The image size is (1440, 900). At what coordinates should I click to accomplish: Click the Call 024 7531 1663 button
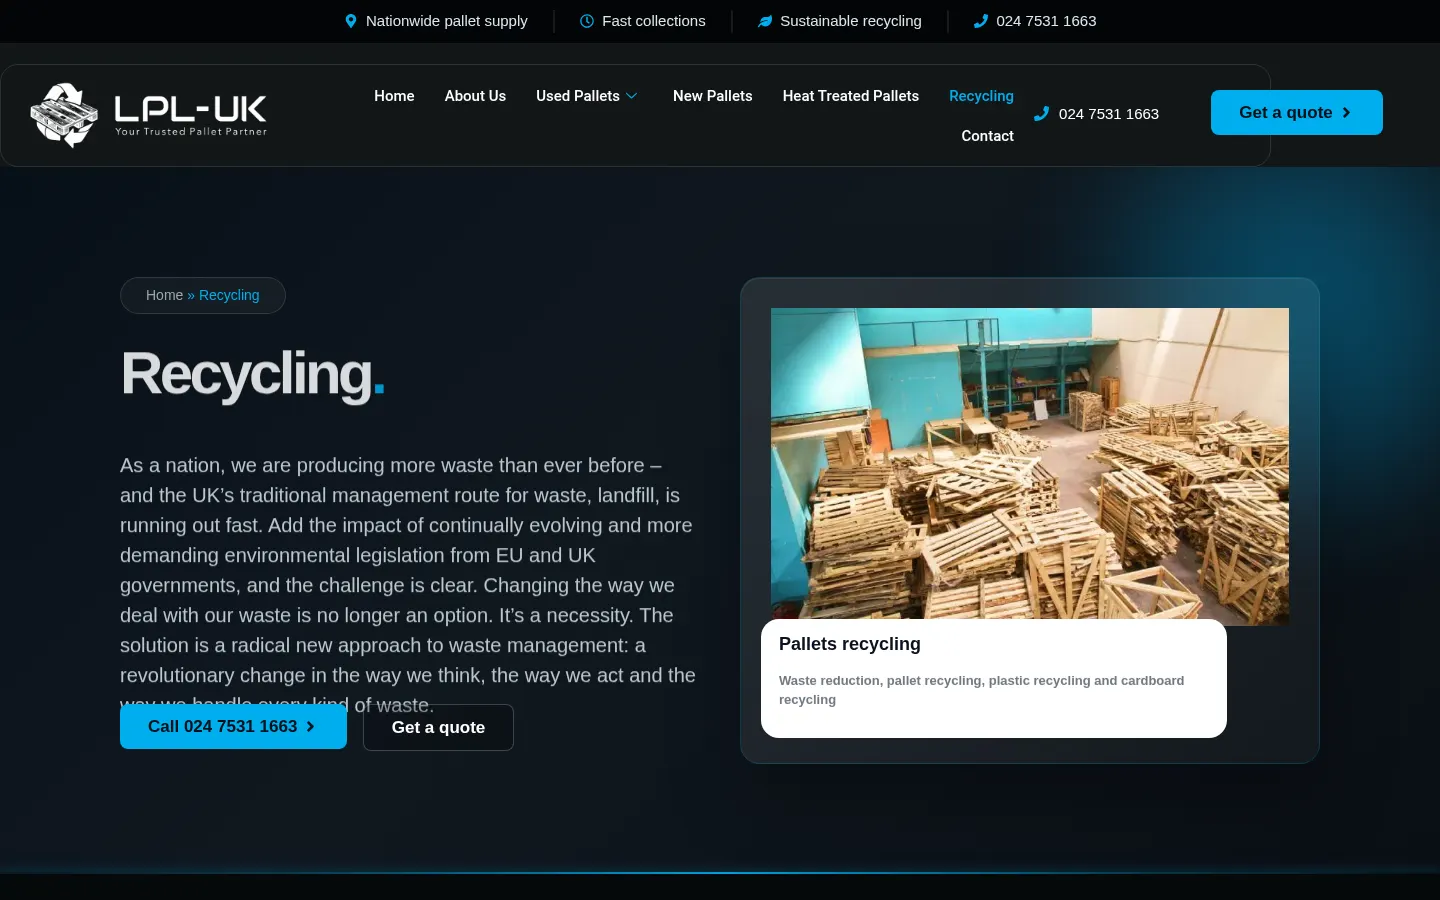tap(233, 727)
